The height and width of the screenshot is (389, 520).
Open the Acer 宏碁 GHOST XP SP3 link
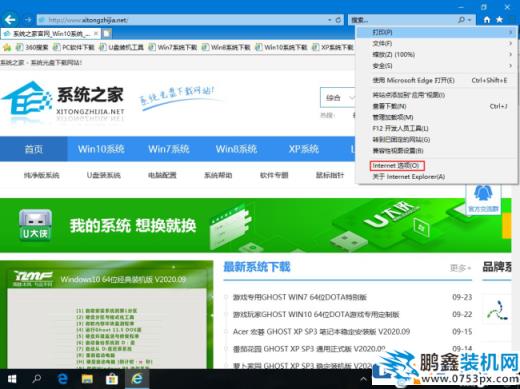tap(321, 332)
